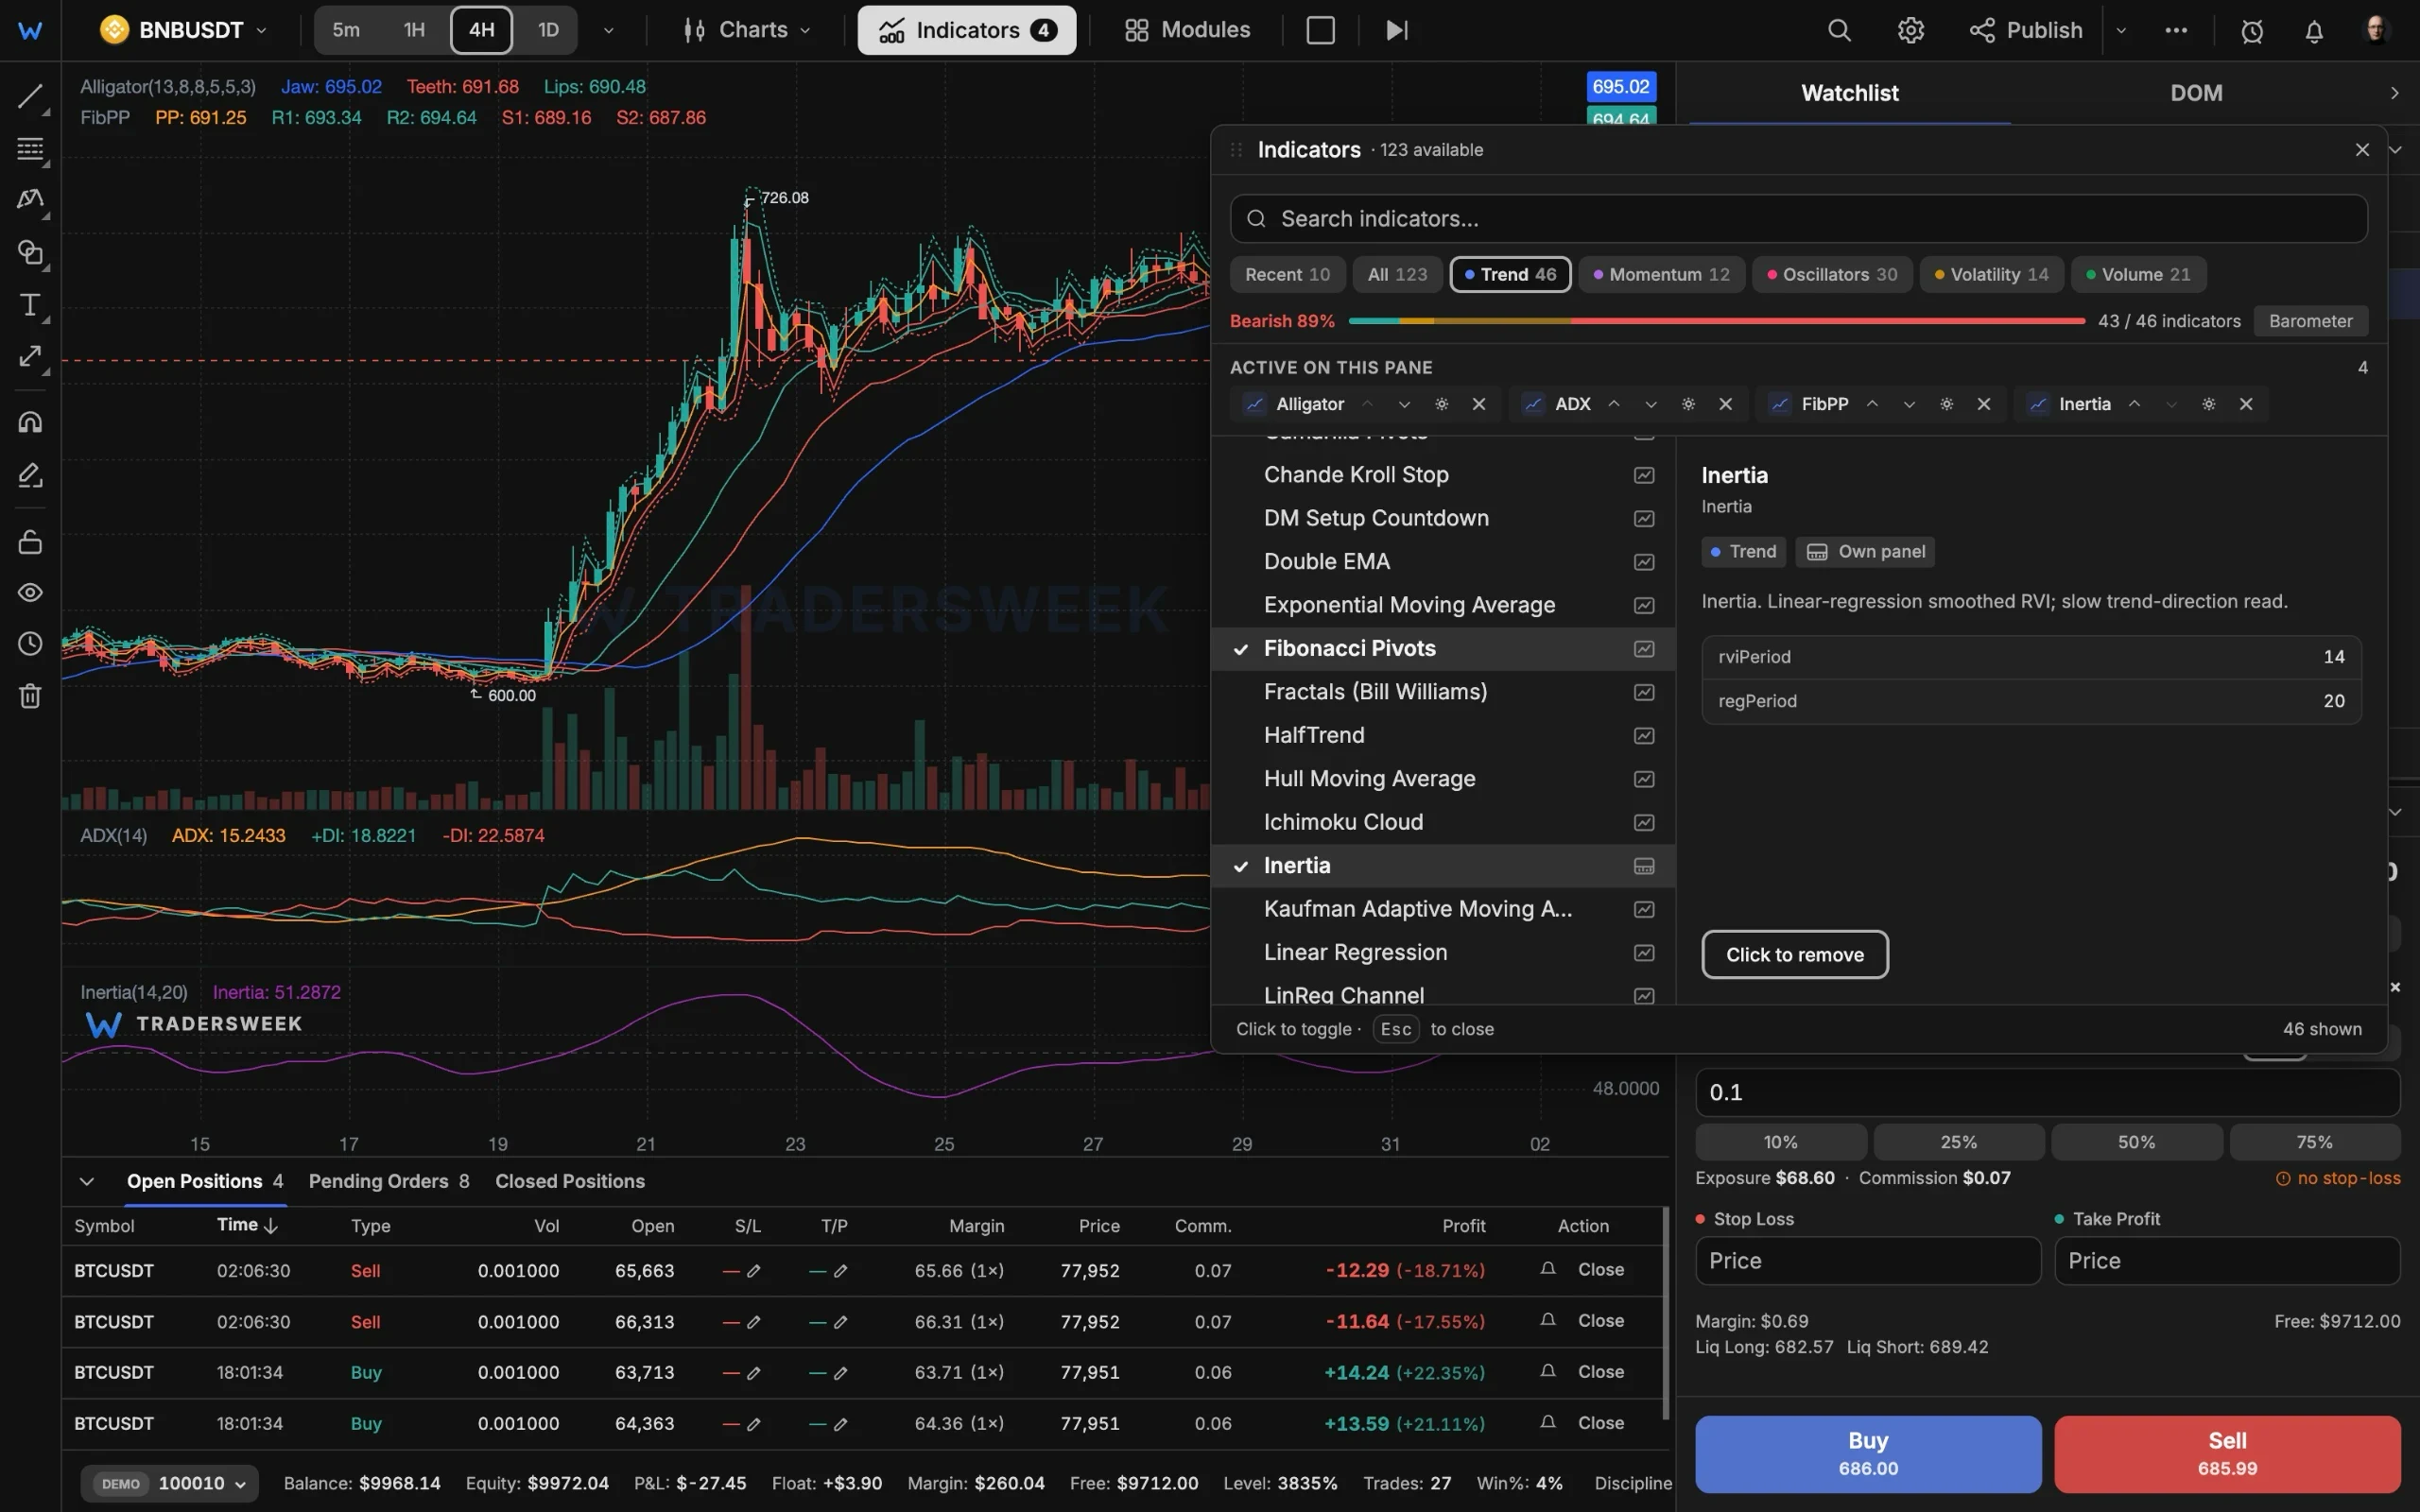Open BNBUSDT symbol dropdown
This screenshot has height=1512, width=2420.
click(184, 30)
